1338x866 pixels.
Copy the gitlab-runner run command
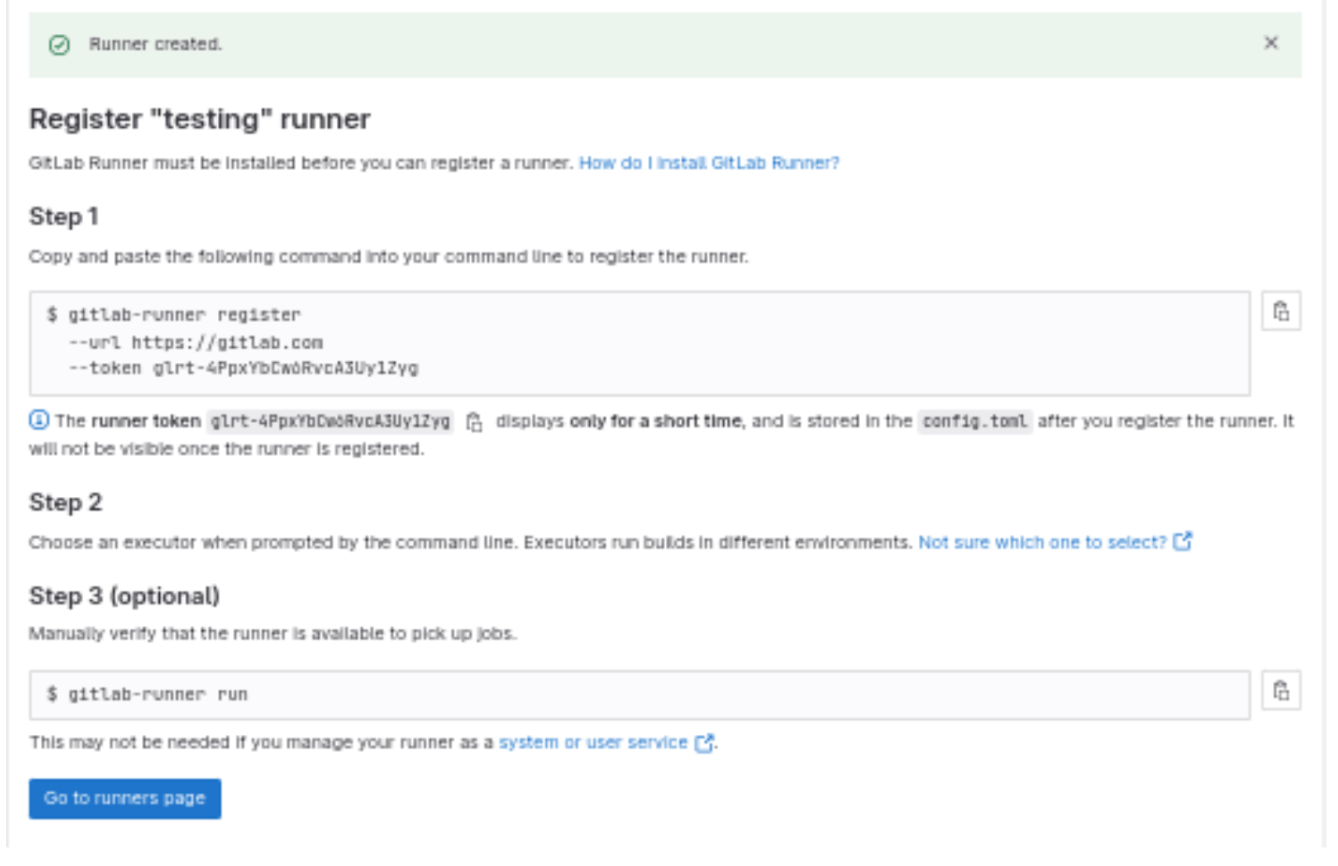coord(1281,690)
